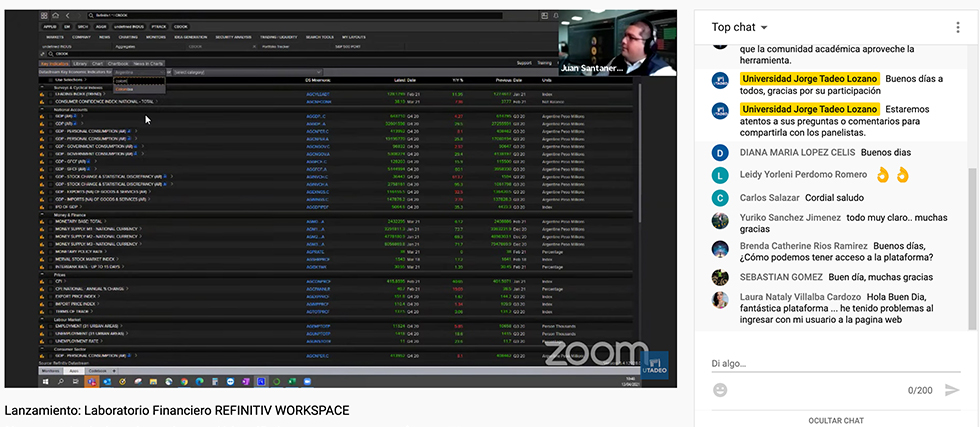Open the Top chat dropdown
The height and width of the screenshot is (427, 980).
click(x=740, y=27)
